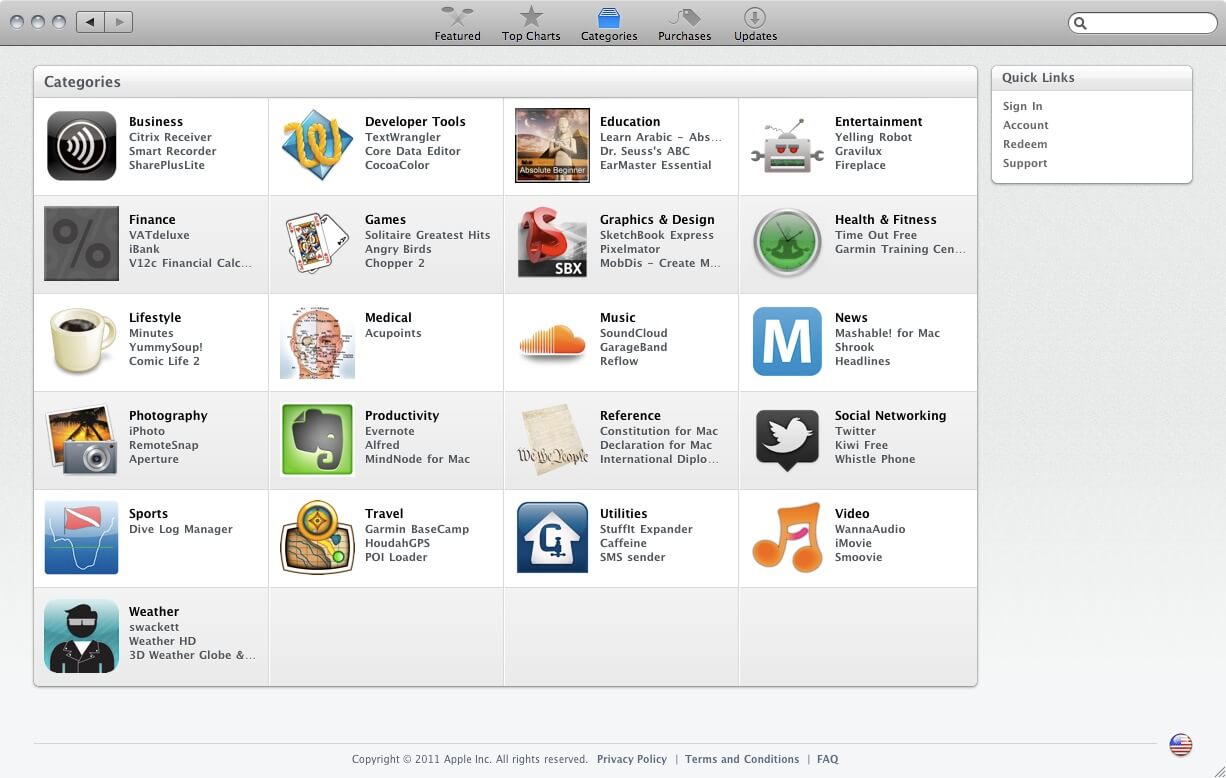Open Aperture under Photography
Viewport: 1226px width, 778px height.
click(154, 459)
